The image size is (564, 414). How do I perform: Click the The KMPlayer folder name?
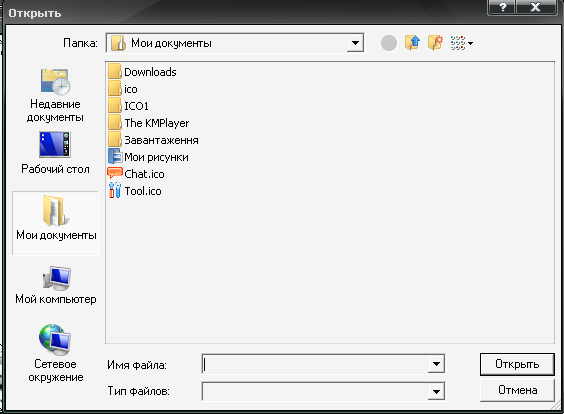pos(156,123)
